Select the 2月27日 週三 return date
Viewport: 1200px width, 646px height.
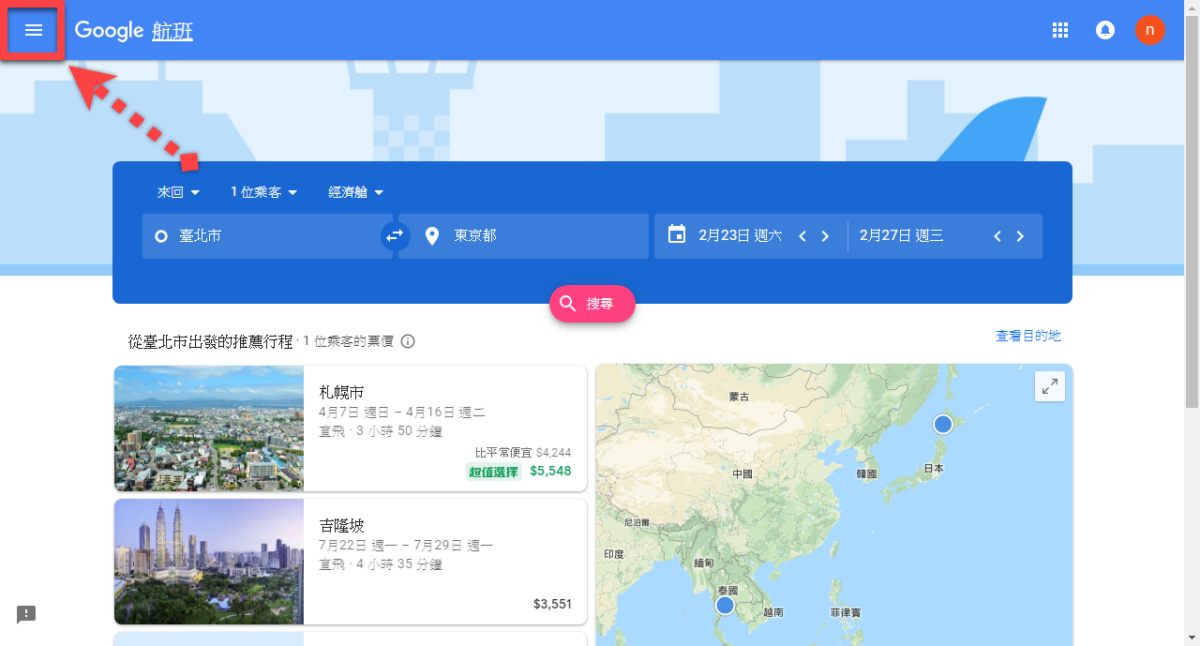coord(901,236)
